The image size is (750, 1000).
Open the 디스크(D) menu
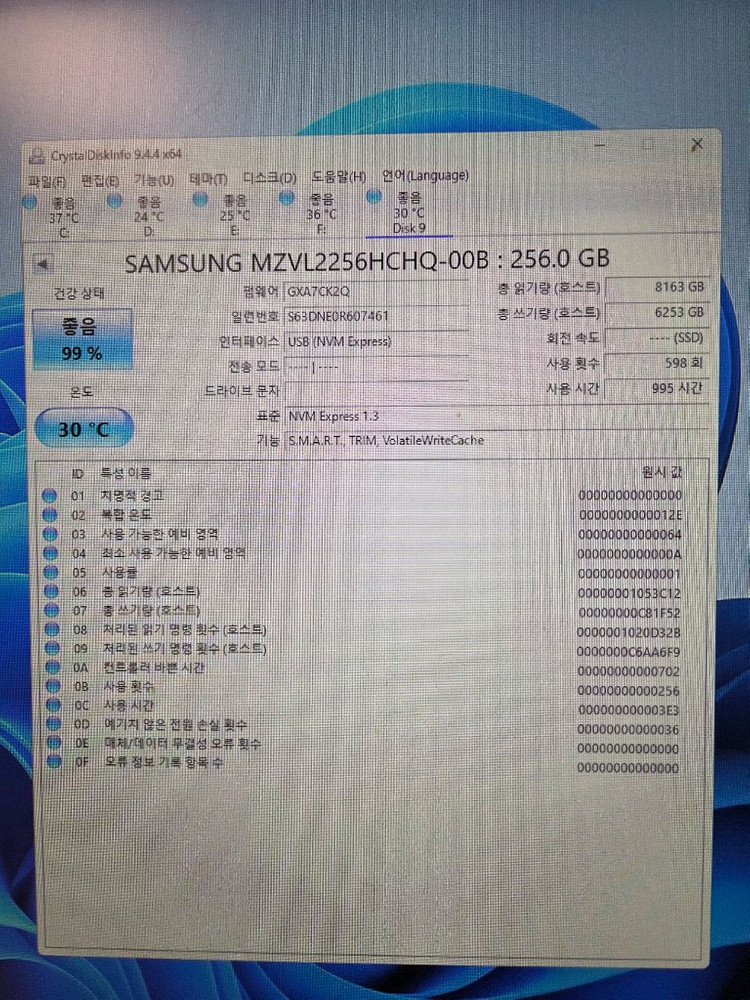point(270,178)
